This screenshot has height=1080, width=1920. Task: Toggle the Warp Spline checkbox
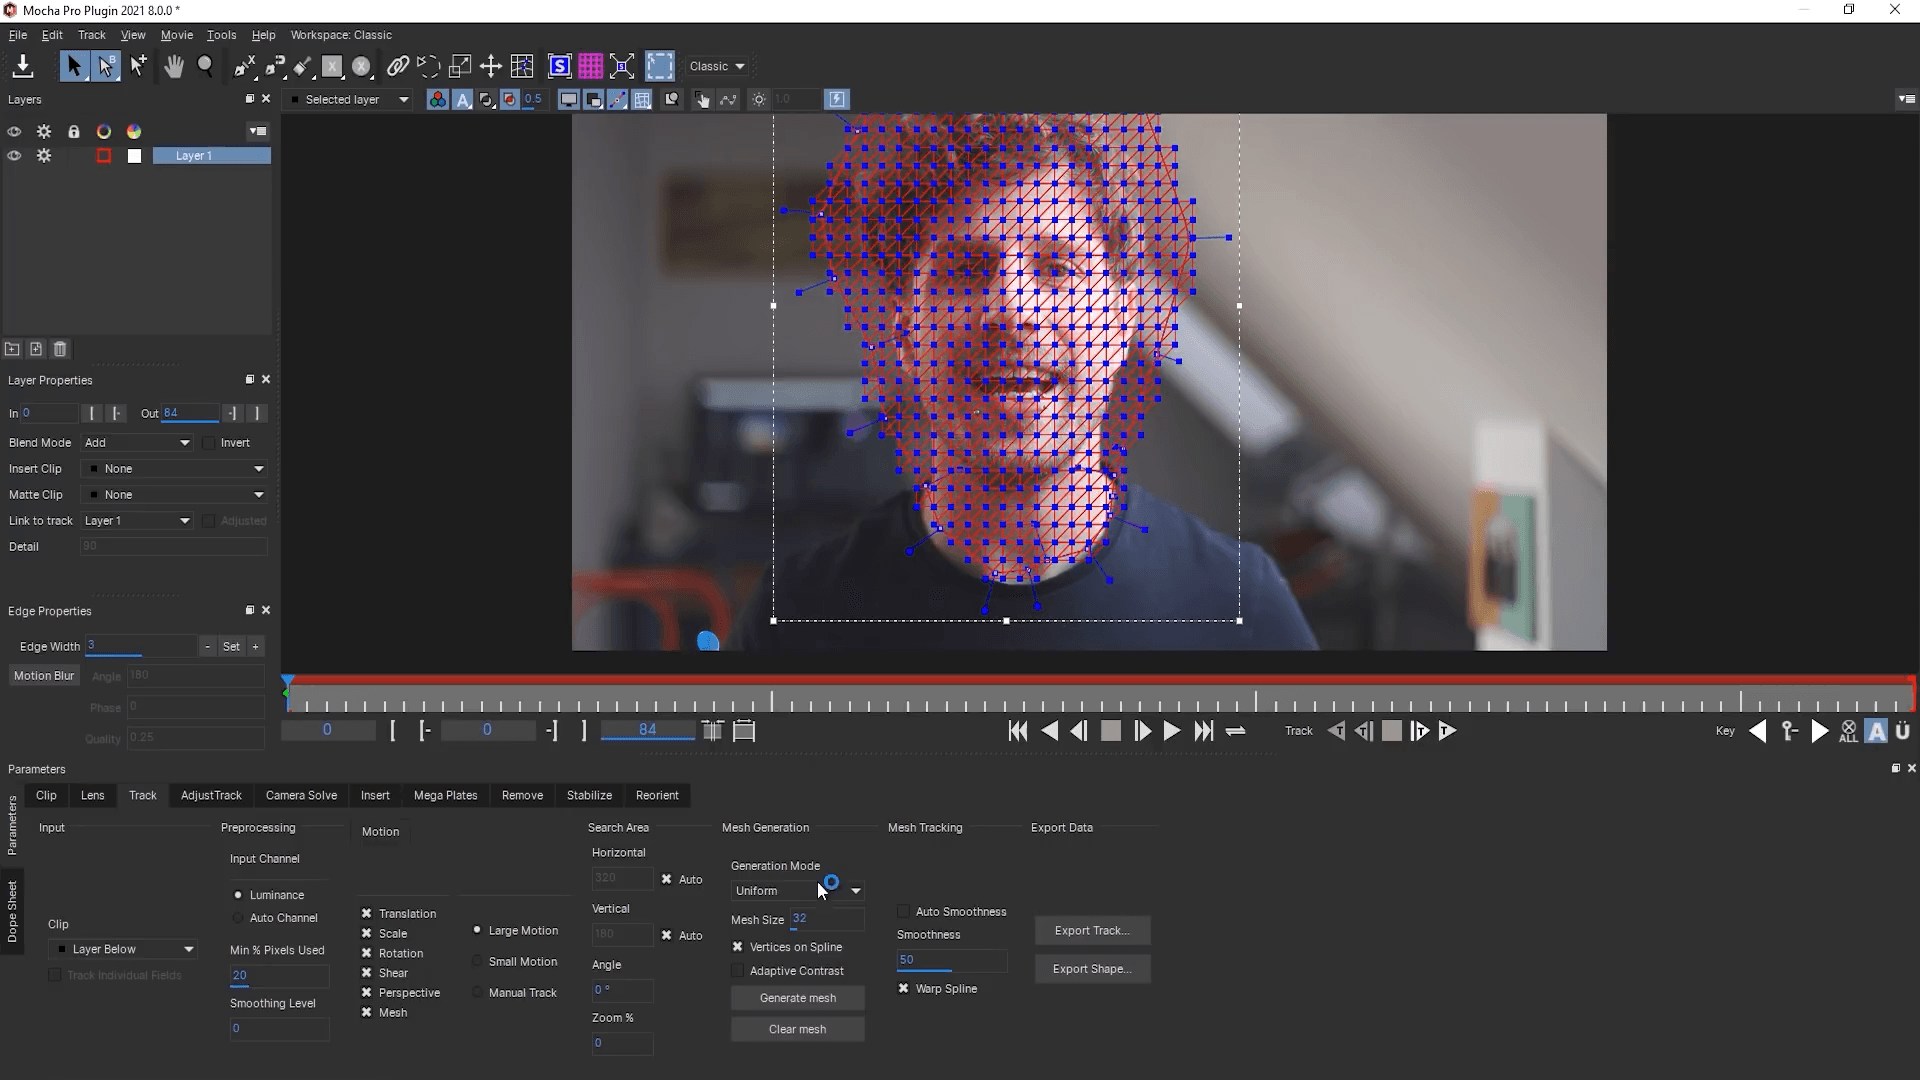coord(904,988)
